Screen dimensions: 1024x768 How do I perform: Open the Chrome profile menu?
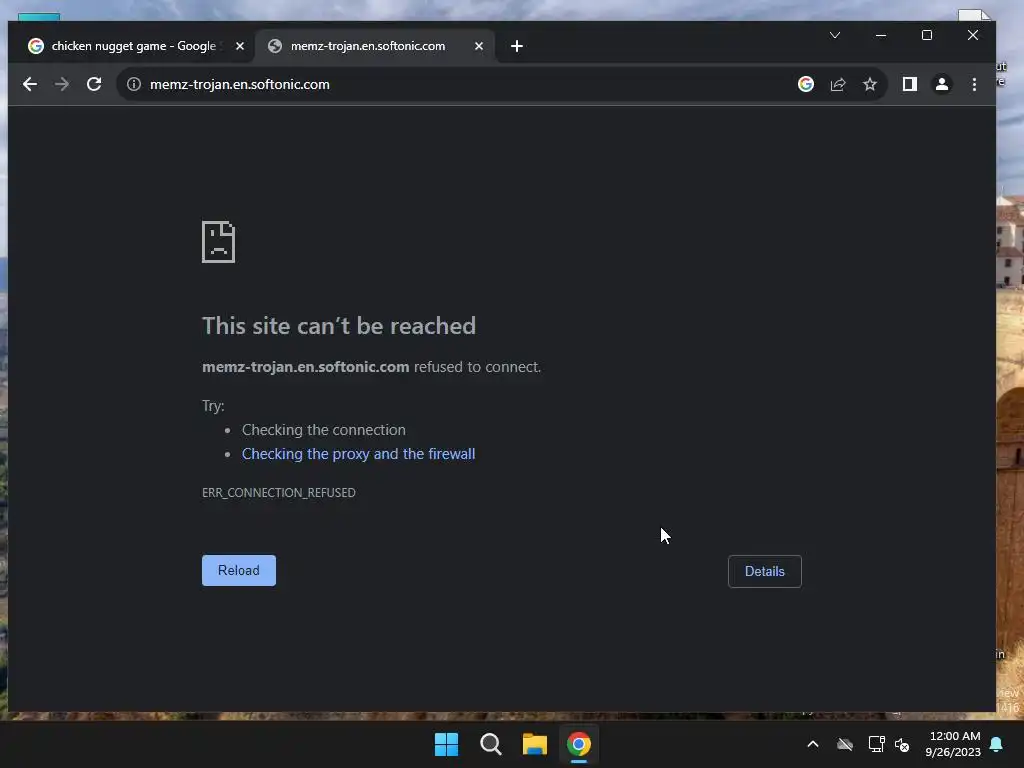coord(942,84)
